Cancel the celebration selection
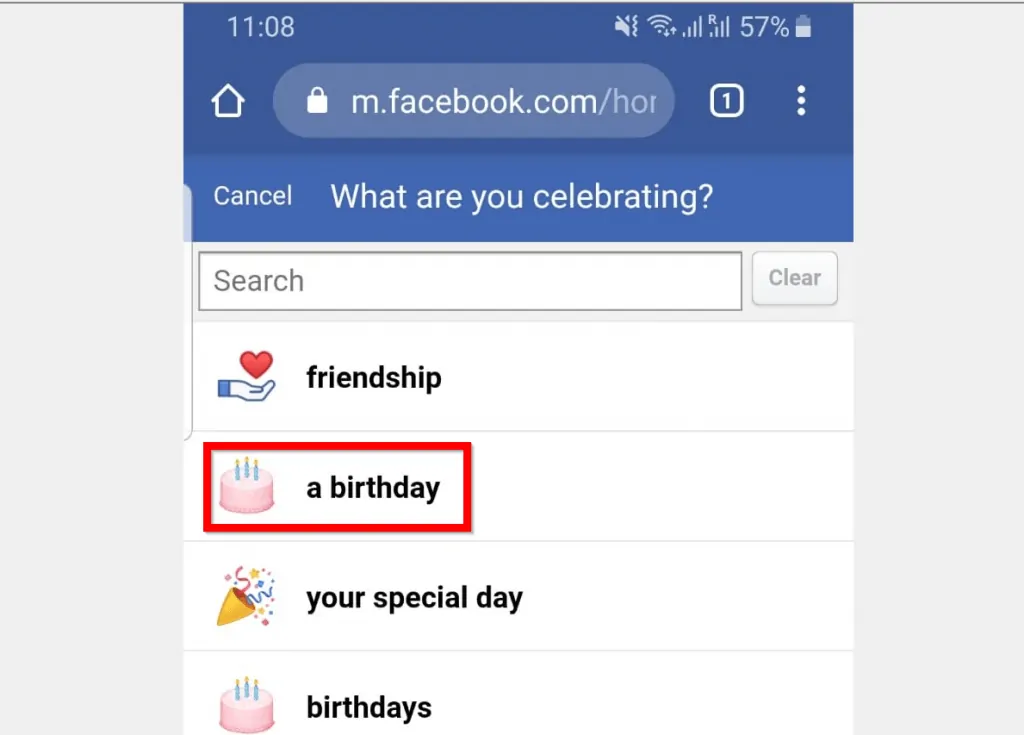Viewport: 1024px width, 735px height. [x=252, y=196]
